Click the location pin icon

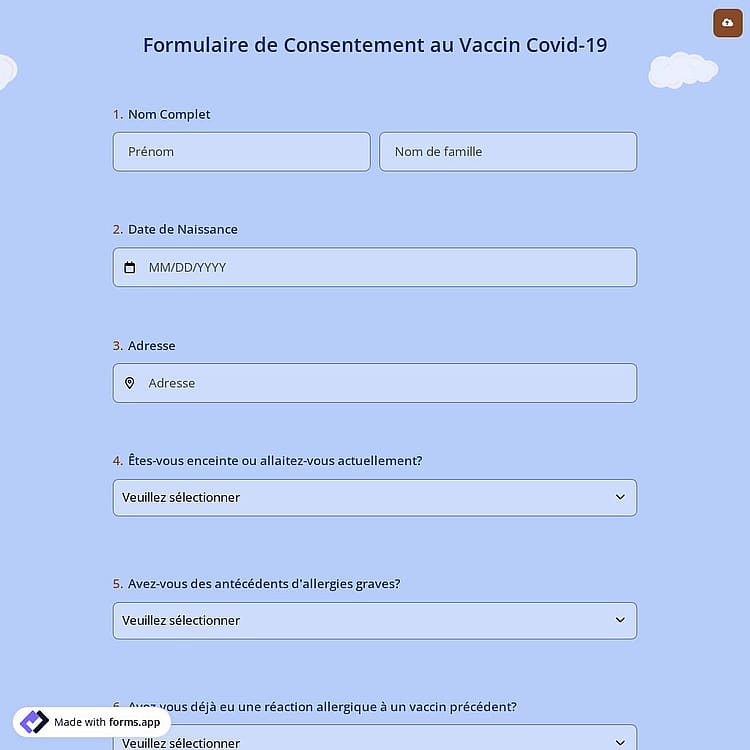click(x=130, y=383)
